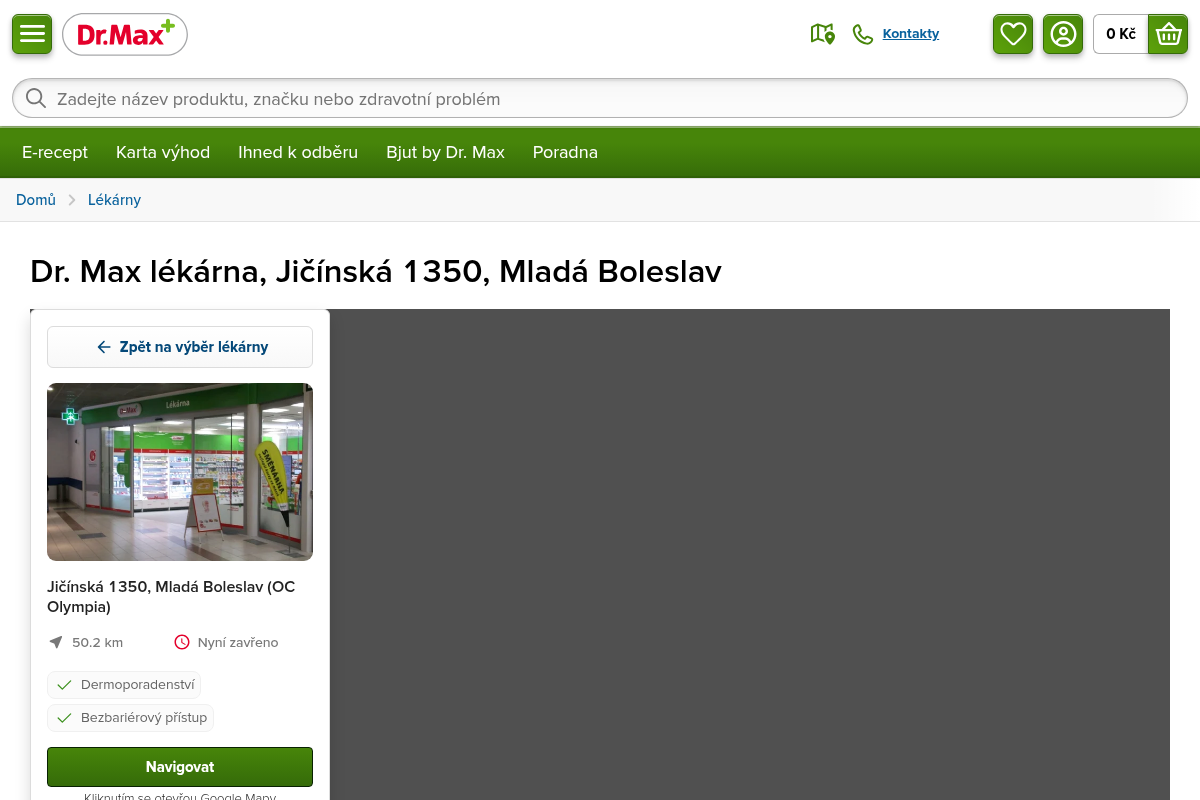Open the E-recept menu item
1200x800 pixels.
coord(55,152)
